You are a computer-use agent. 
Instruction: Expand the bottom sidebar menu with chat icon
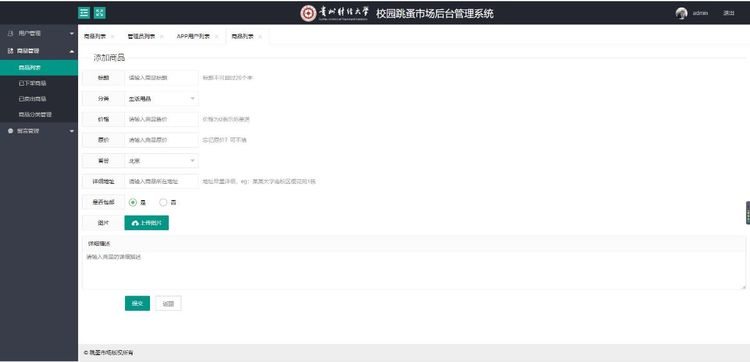pos(39,131)
